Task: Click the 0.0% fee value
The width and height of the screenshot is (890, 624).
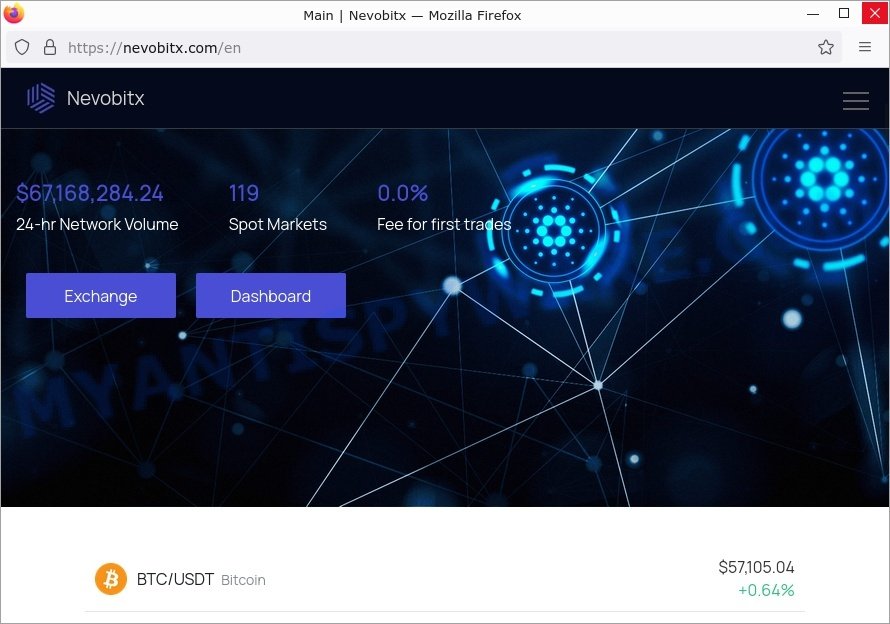Action: click(402, 193)
